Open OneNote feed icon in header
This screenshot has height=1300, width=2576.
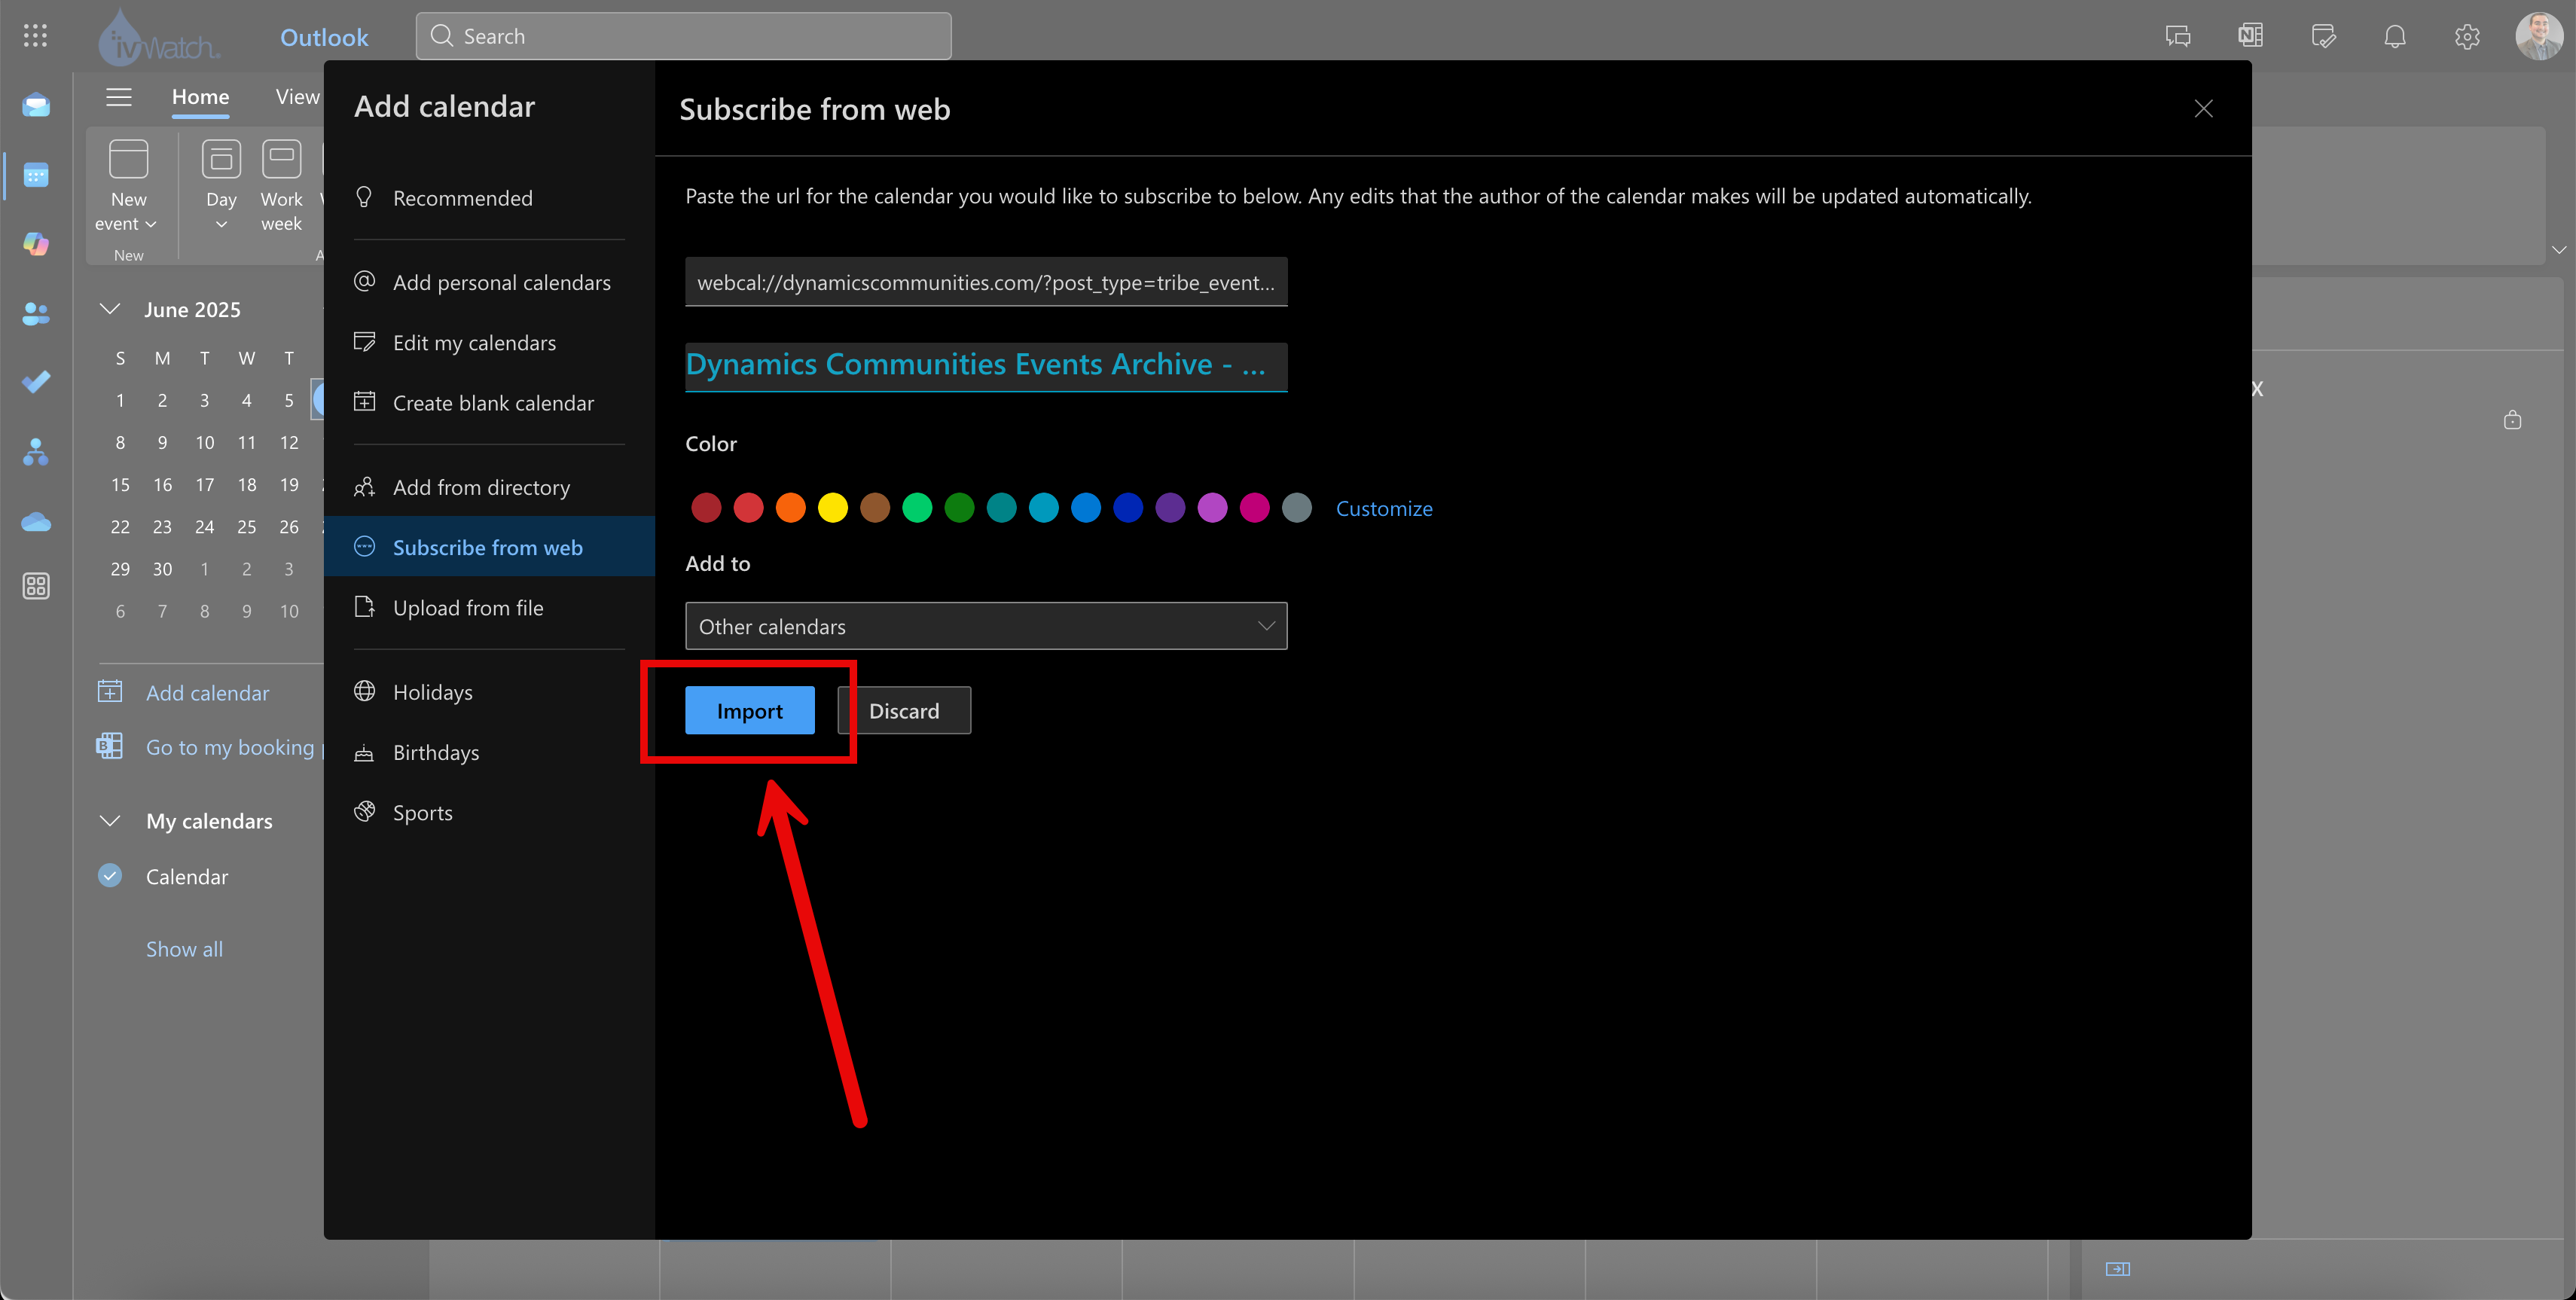click(2250, 36)
